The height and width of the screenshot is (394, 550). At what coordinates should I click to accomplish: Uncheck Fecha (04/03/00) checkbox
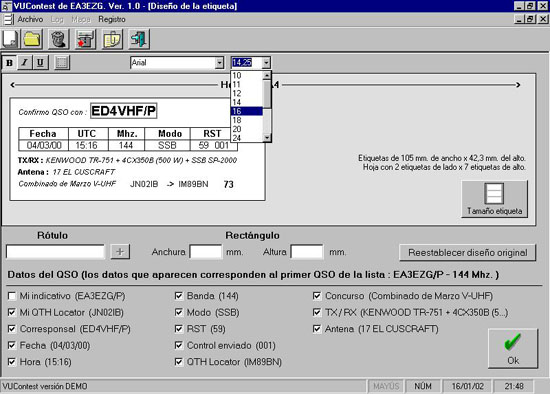12,345
